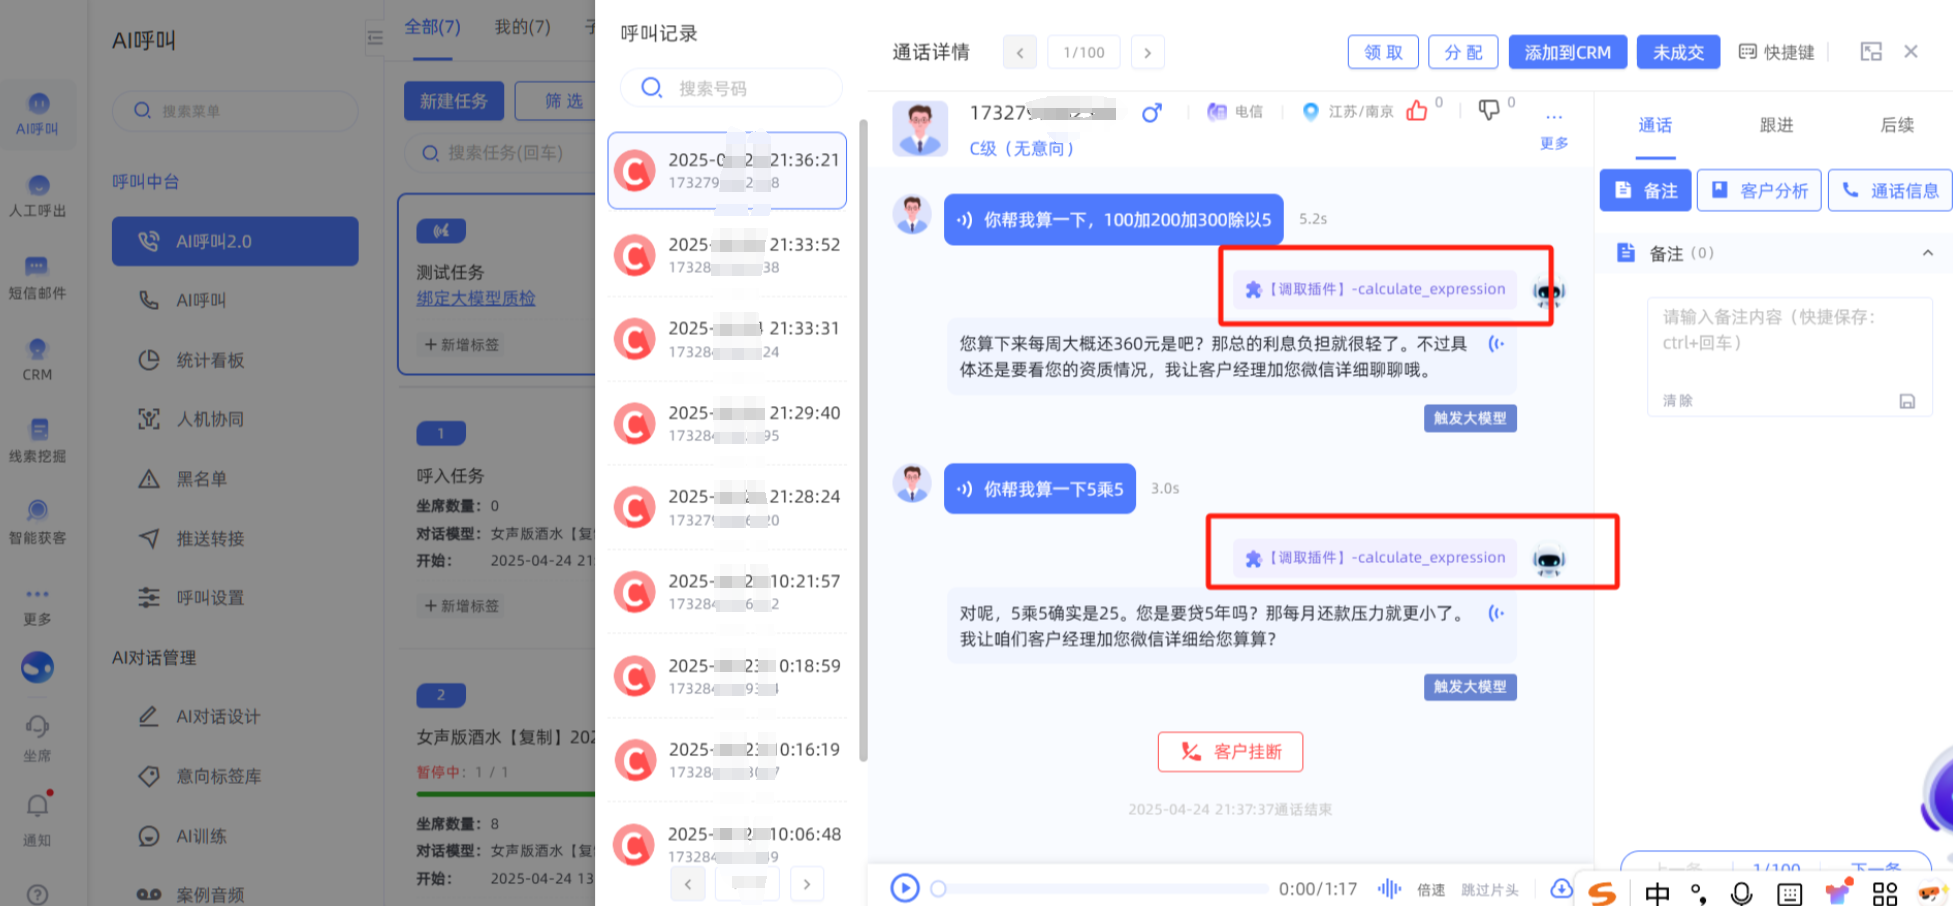Click the thumbs-down dislike icon
Viewport: 1953px width, 906px height.
1488,111
